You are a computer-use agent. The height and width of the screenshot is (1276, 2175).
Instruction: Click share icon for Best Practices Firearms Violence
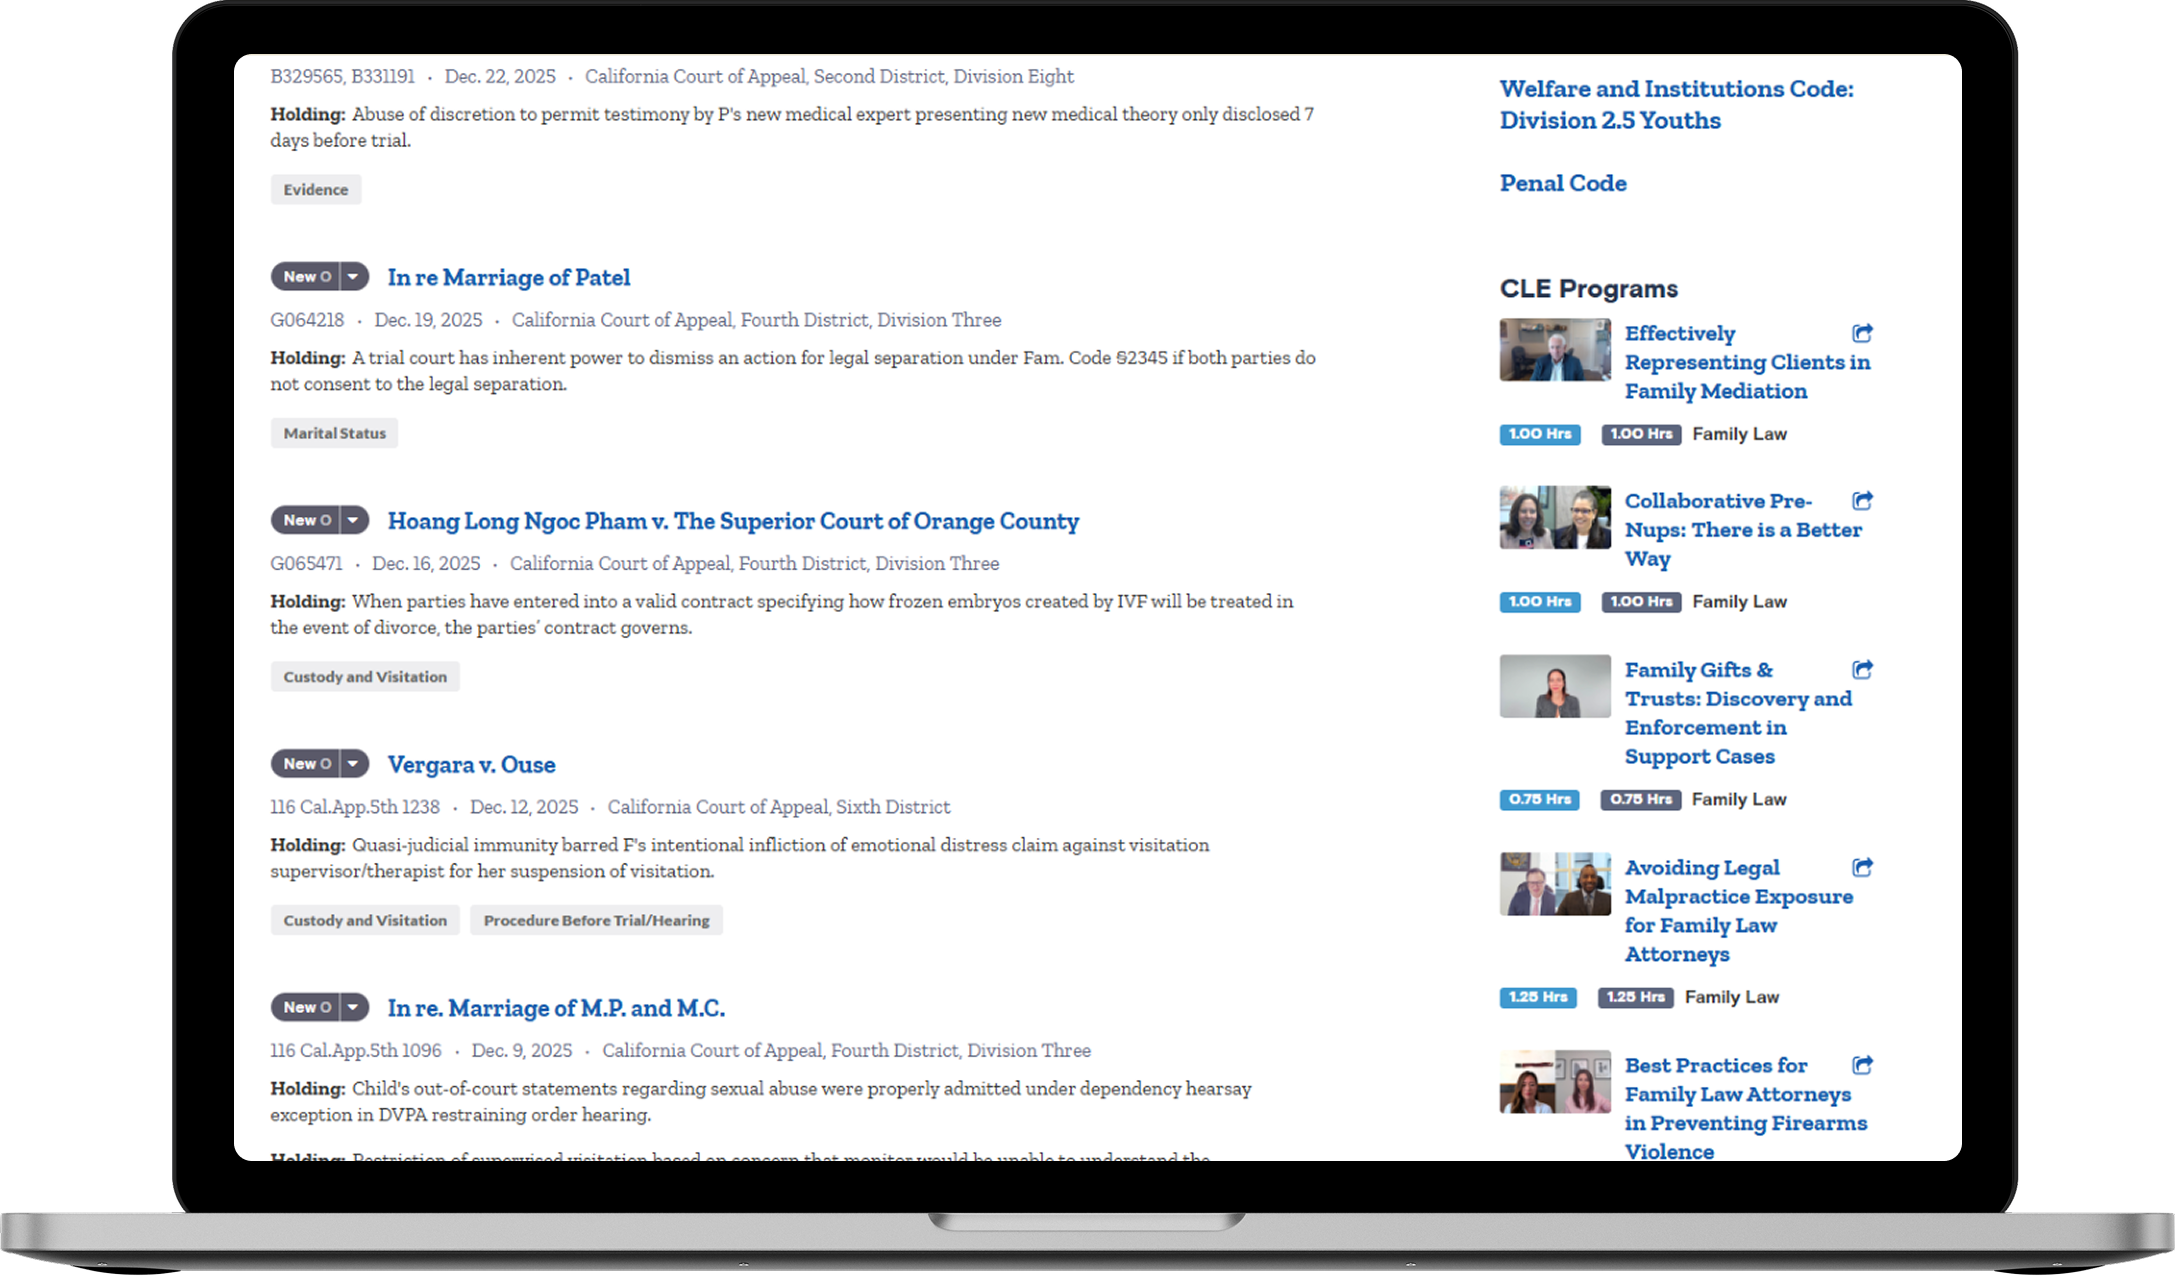pos(1862,1065)
